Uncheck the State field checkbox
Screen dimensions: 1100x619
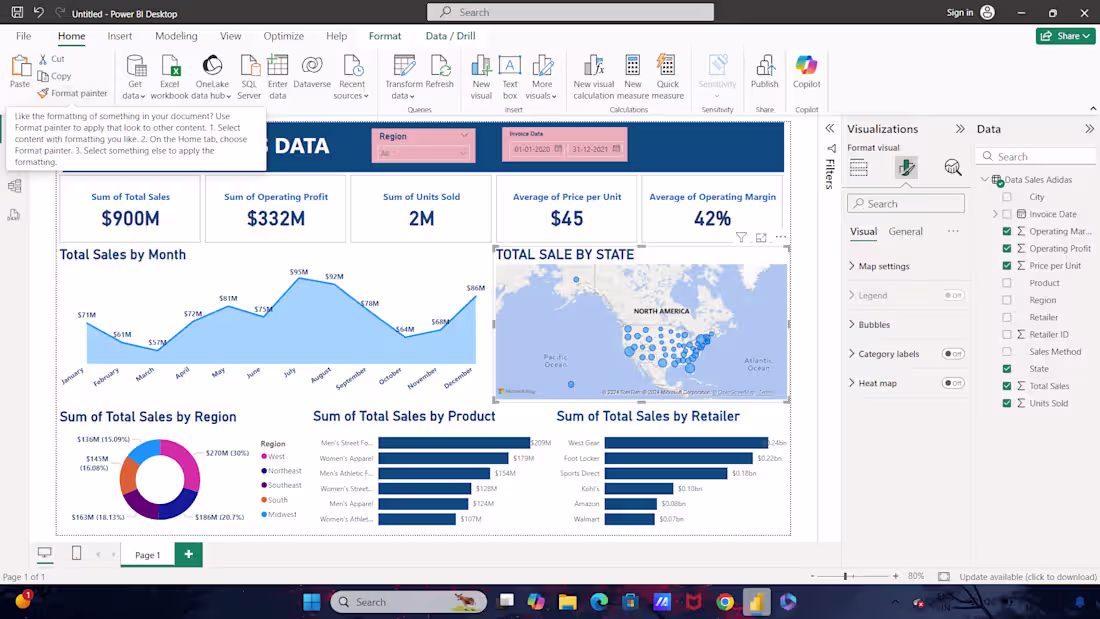click(1007, 368)
